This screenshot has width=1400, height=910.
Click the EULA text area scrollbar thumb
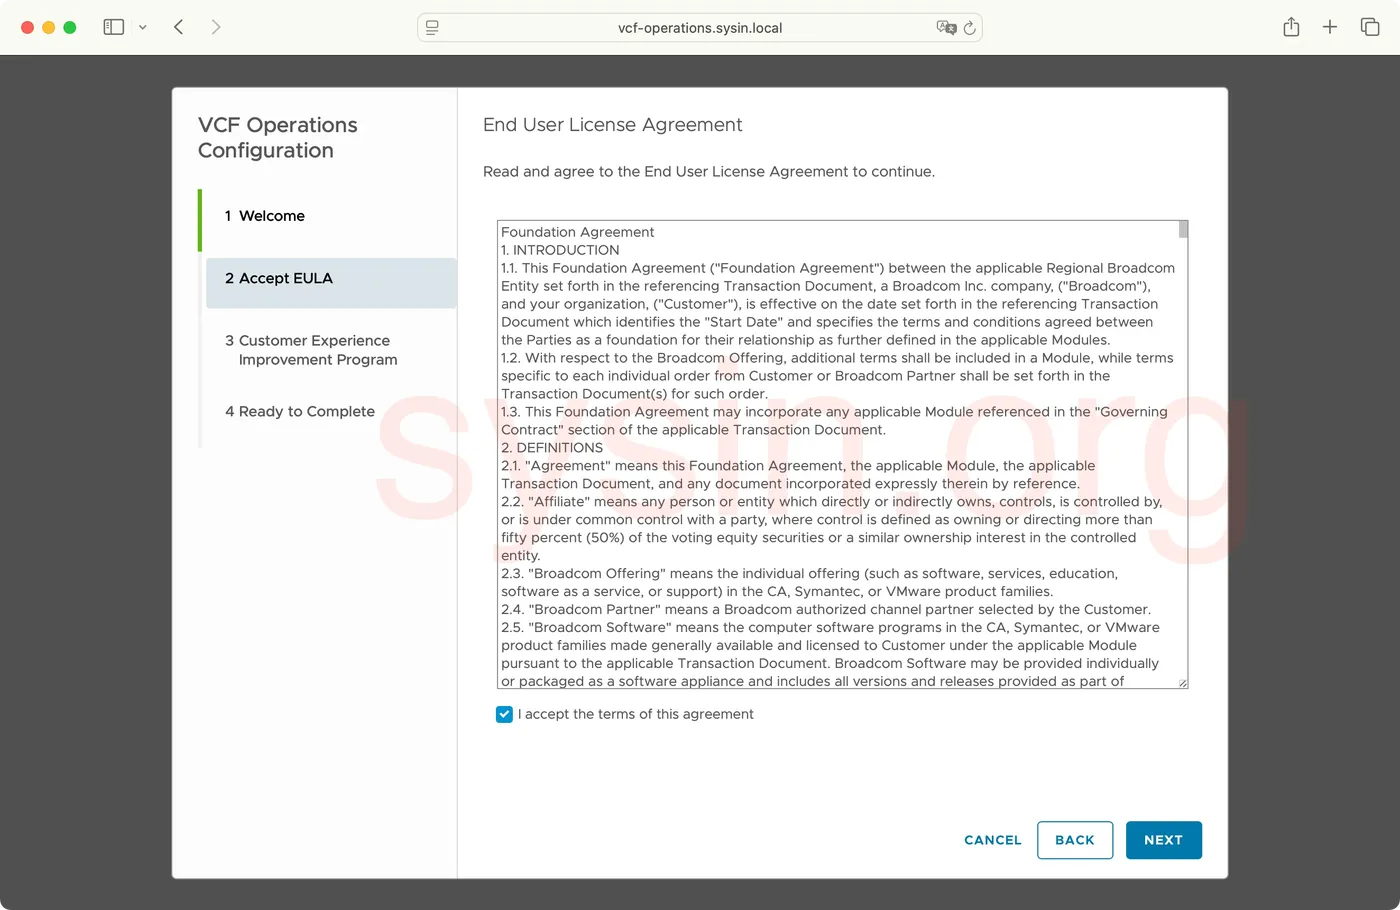1183,230
